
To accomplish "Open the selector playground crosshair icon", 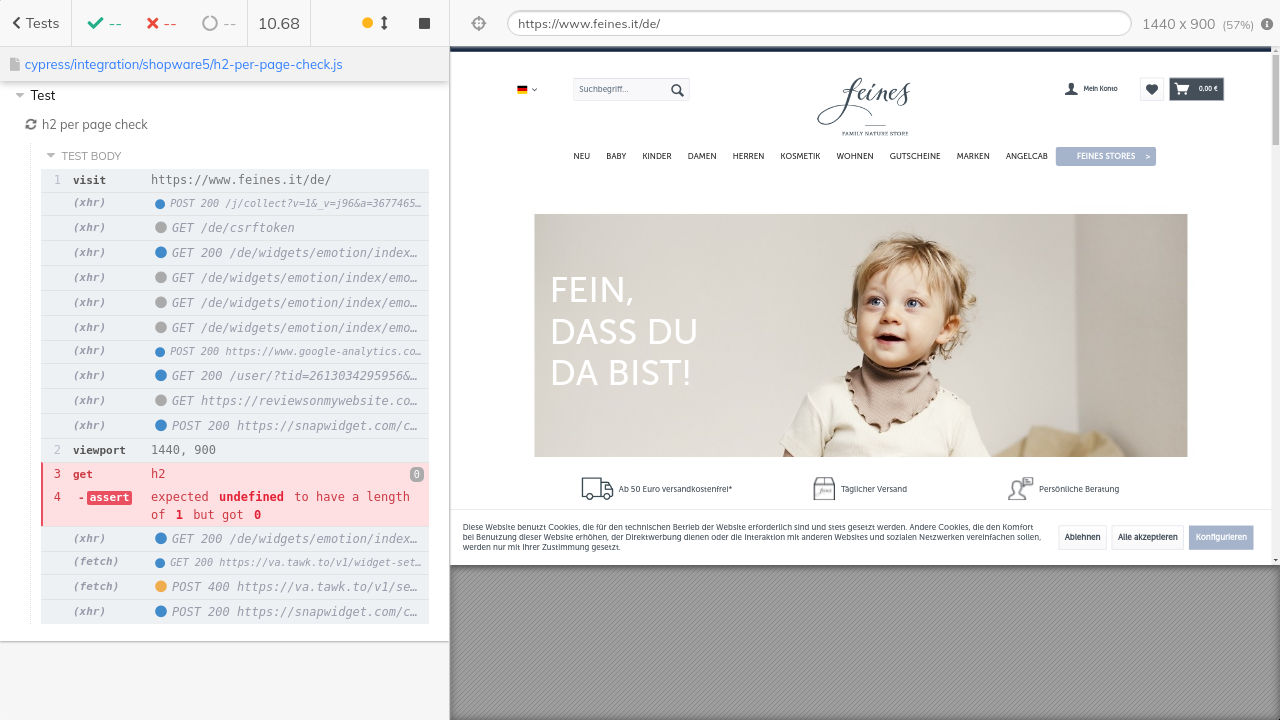I will pyautogui.click(x=479, y=23).
